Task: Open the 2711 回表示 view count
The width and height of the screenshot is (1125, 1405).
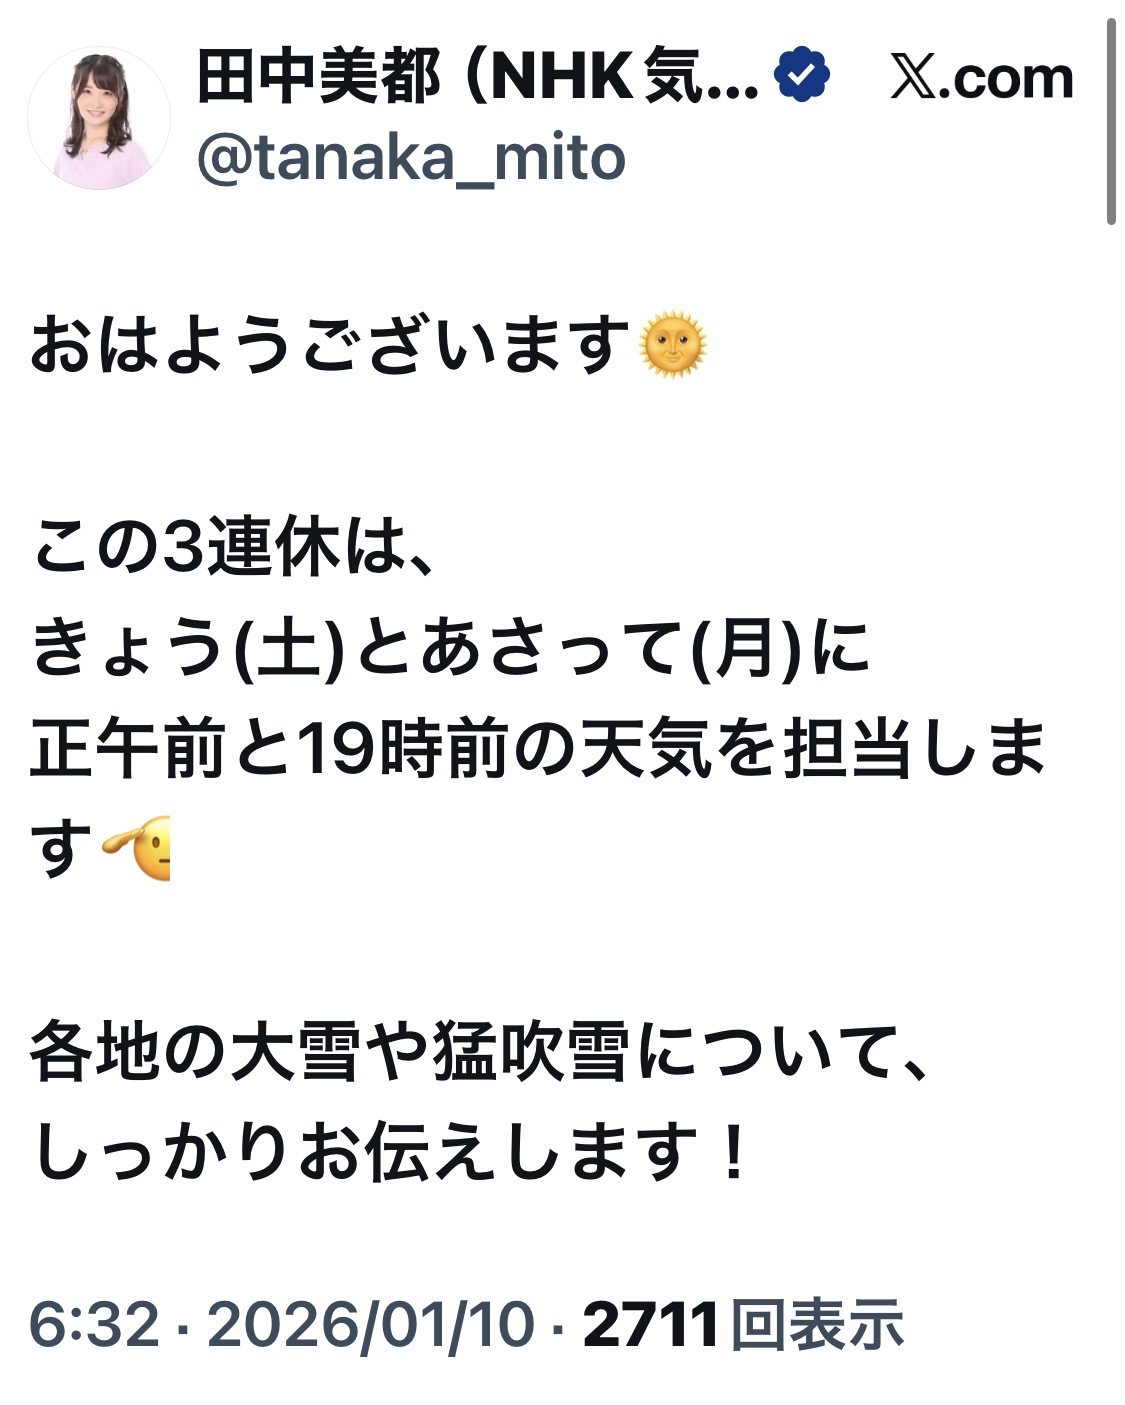Action: coord(743,1324)
